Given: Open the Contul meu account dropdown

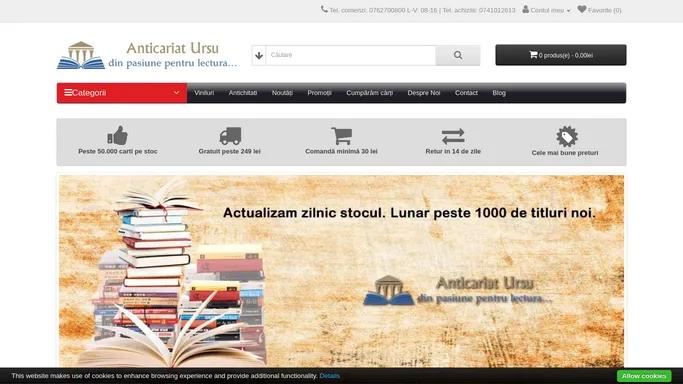Looking at the screenshot, I should (x=546, y=10).
